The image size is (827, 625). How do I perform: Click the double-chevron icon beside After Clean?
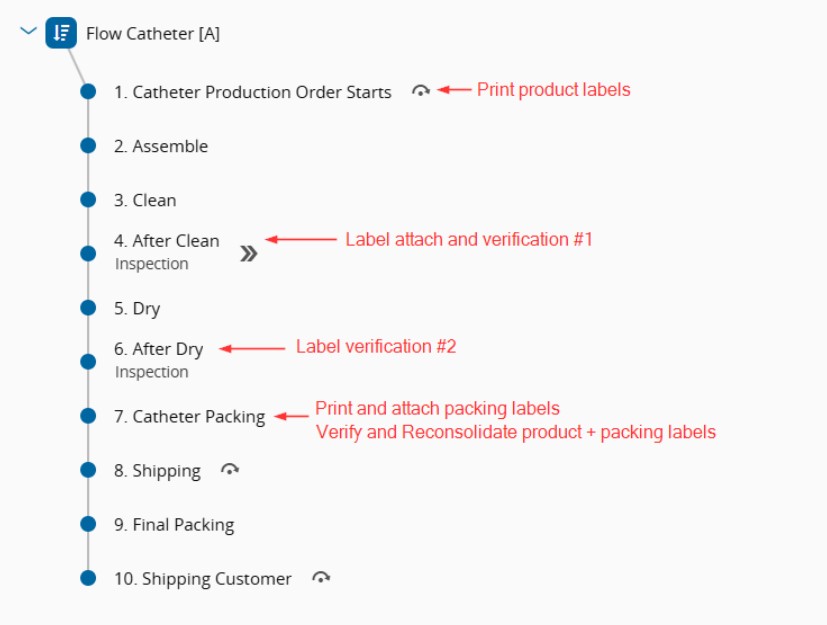click(249, 254)
